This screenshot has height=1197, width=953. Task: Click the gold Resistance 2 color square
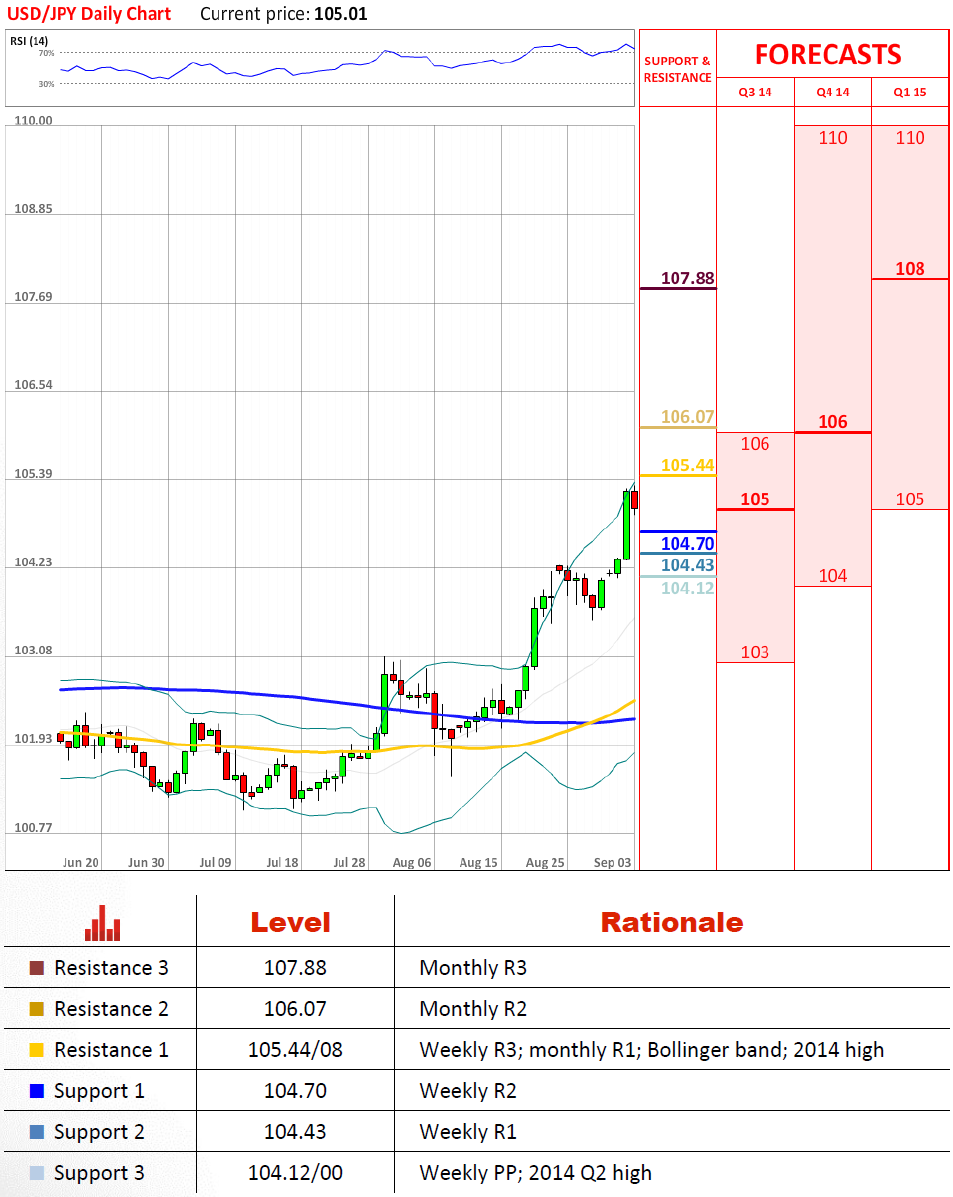click(x=37, y=1009)
